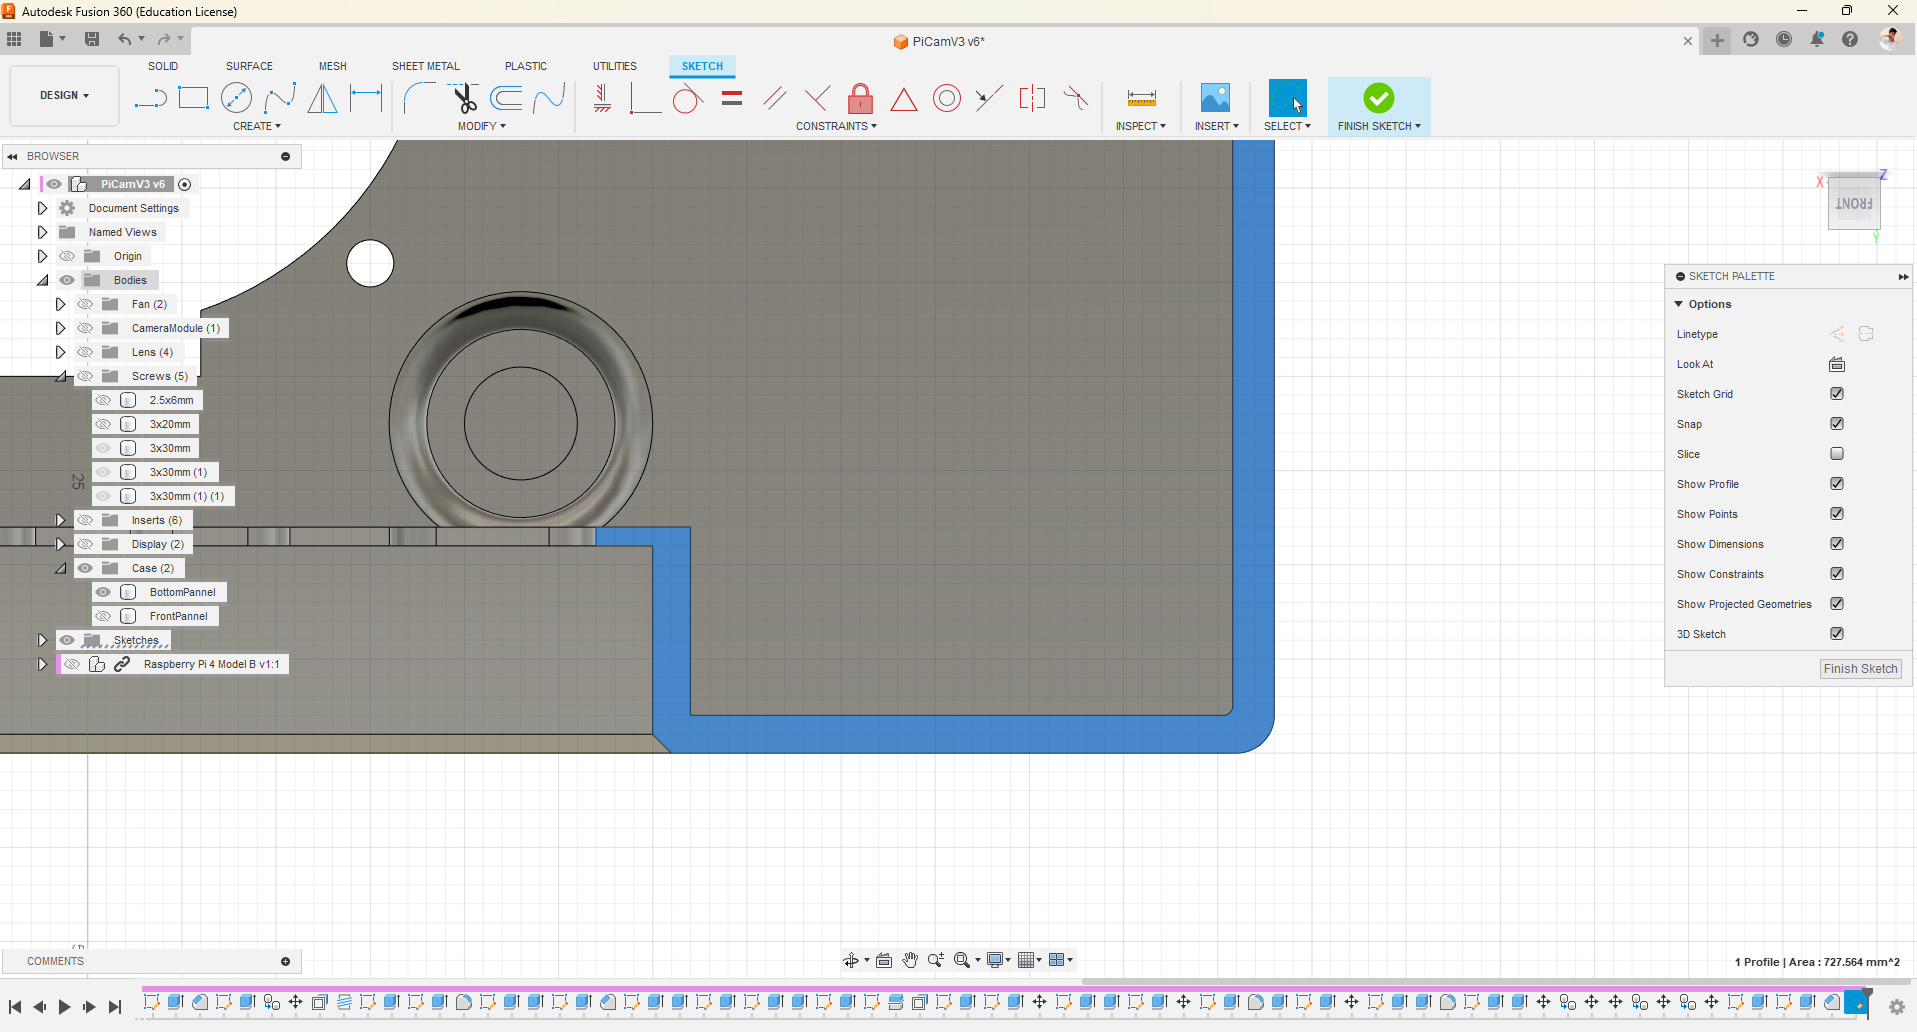Open the CREATE dropdown menu
1917x1032 pixels.
point(257,126)
